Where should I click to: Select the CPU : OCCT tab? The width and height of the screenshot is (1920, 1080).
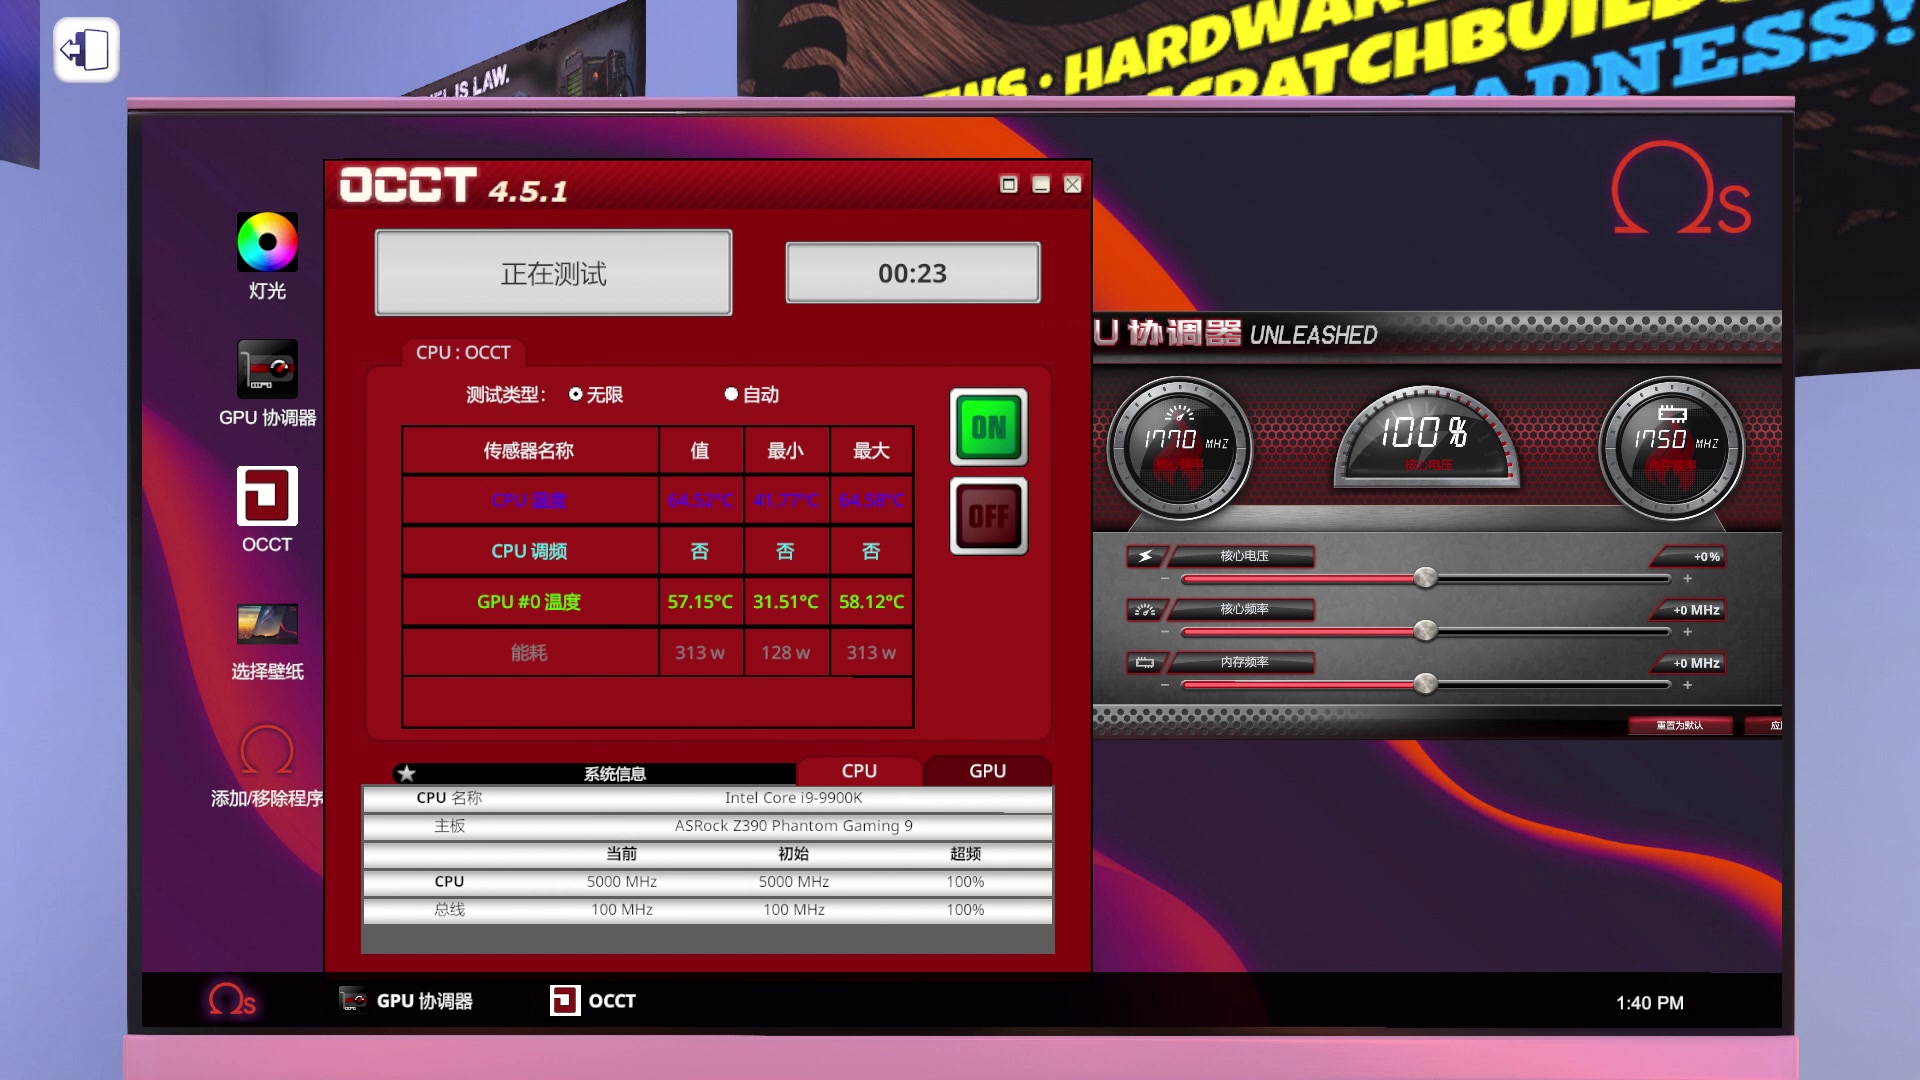pos(463,352)
